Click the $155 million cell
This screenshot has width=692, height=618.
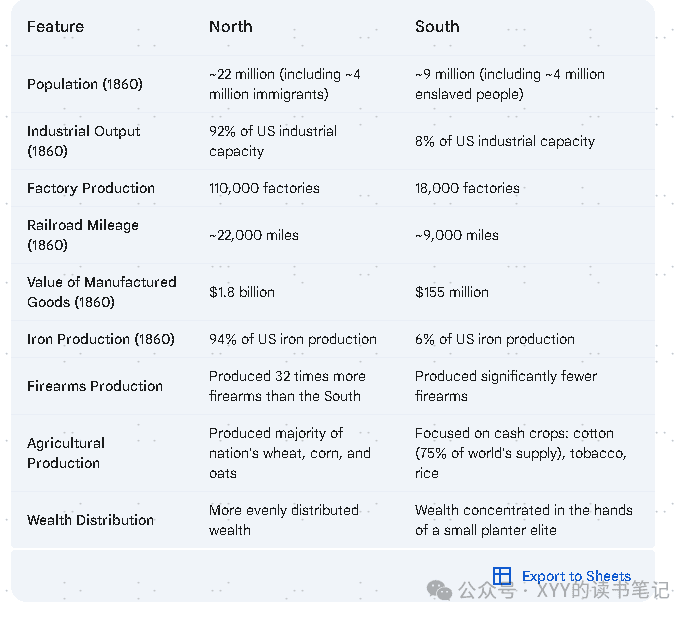452,292
